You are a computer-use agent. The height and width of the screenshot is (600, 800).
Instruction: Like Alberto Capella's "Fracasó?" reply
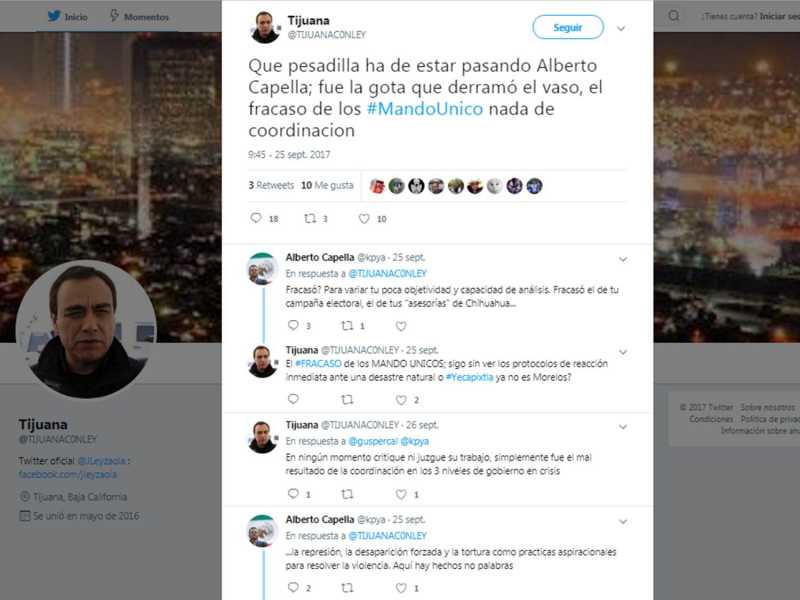[401, 326]
